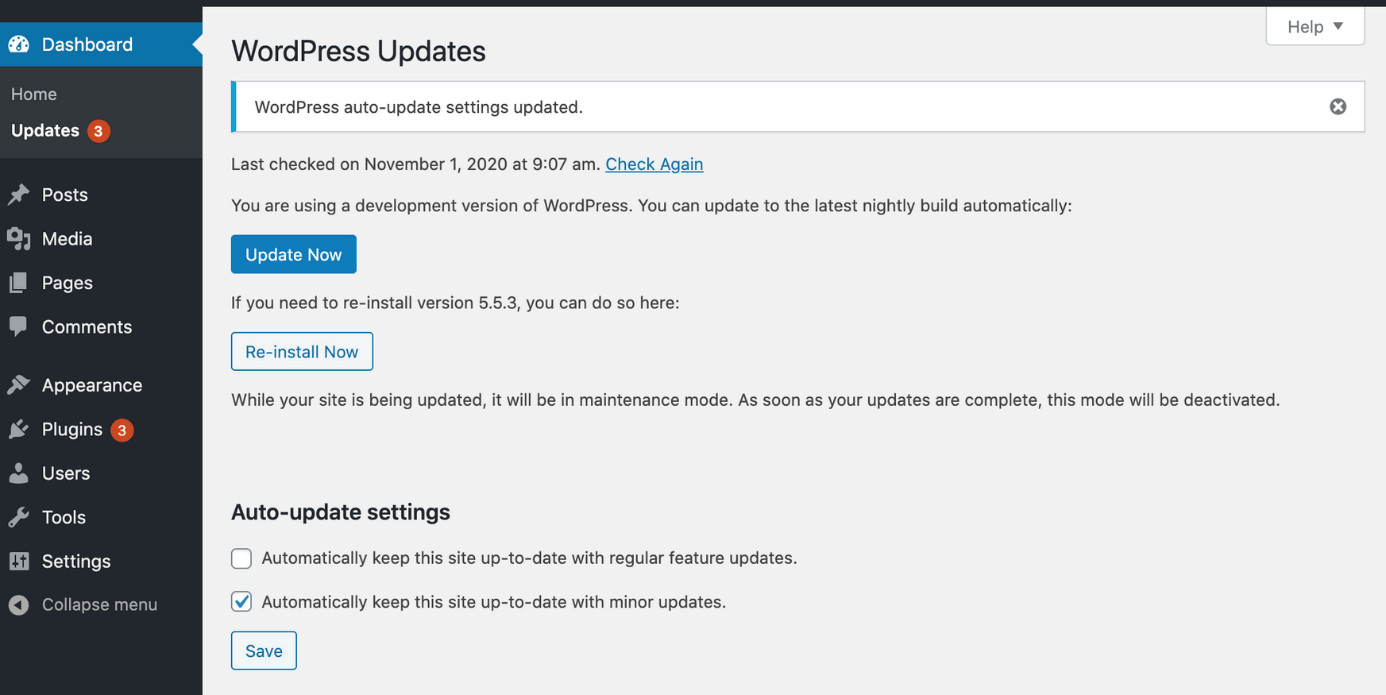Dismiss the auto-update settings notice

(x=1337, y=107)
